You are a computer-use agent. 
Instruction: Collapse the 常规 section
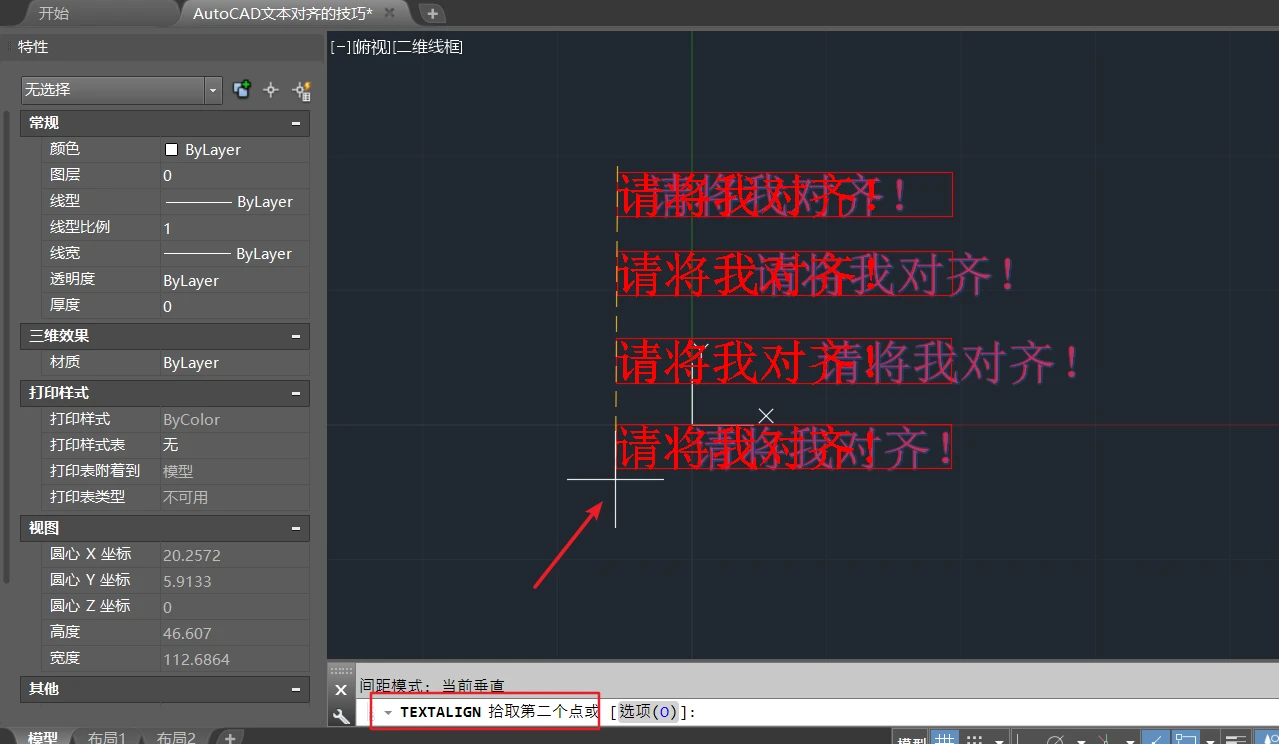[x=296, y=123]
